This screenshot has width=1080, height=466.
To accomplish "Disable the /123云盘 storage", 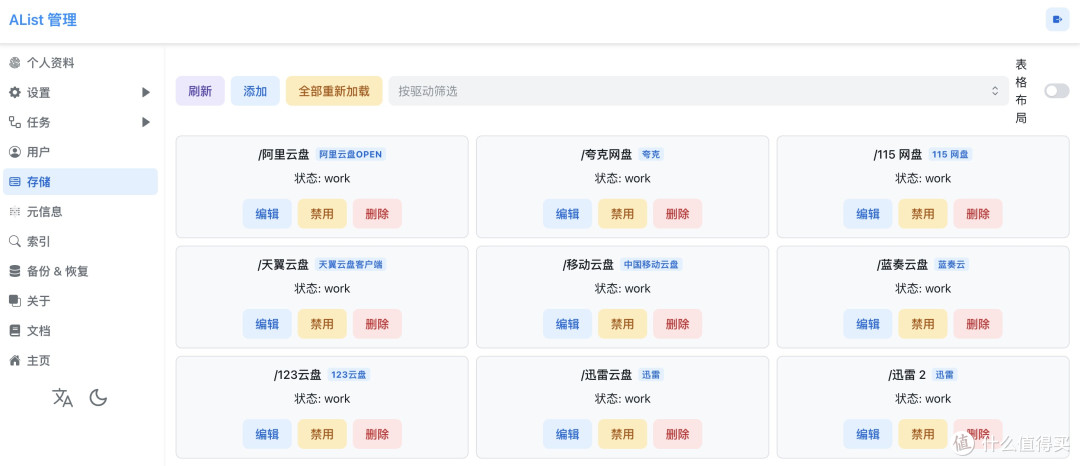I will pyautogui.click(x=322, y=434).
